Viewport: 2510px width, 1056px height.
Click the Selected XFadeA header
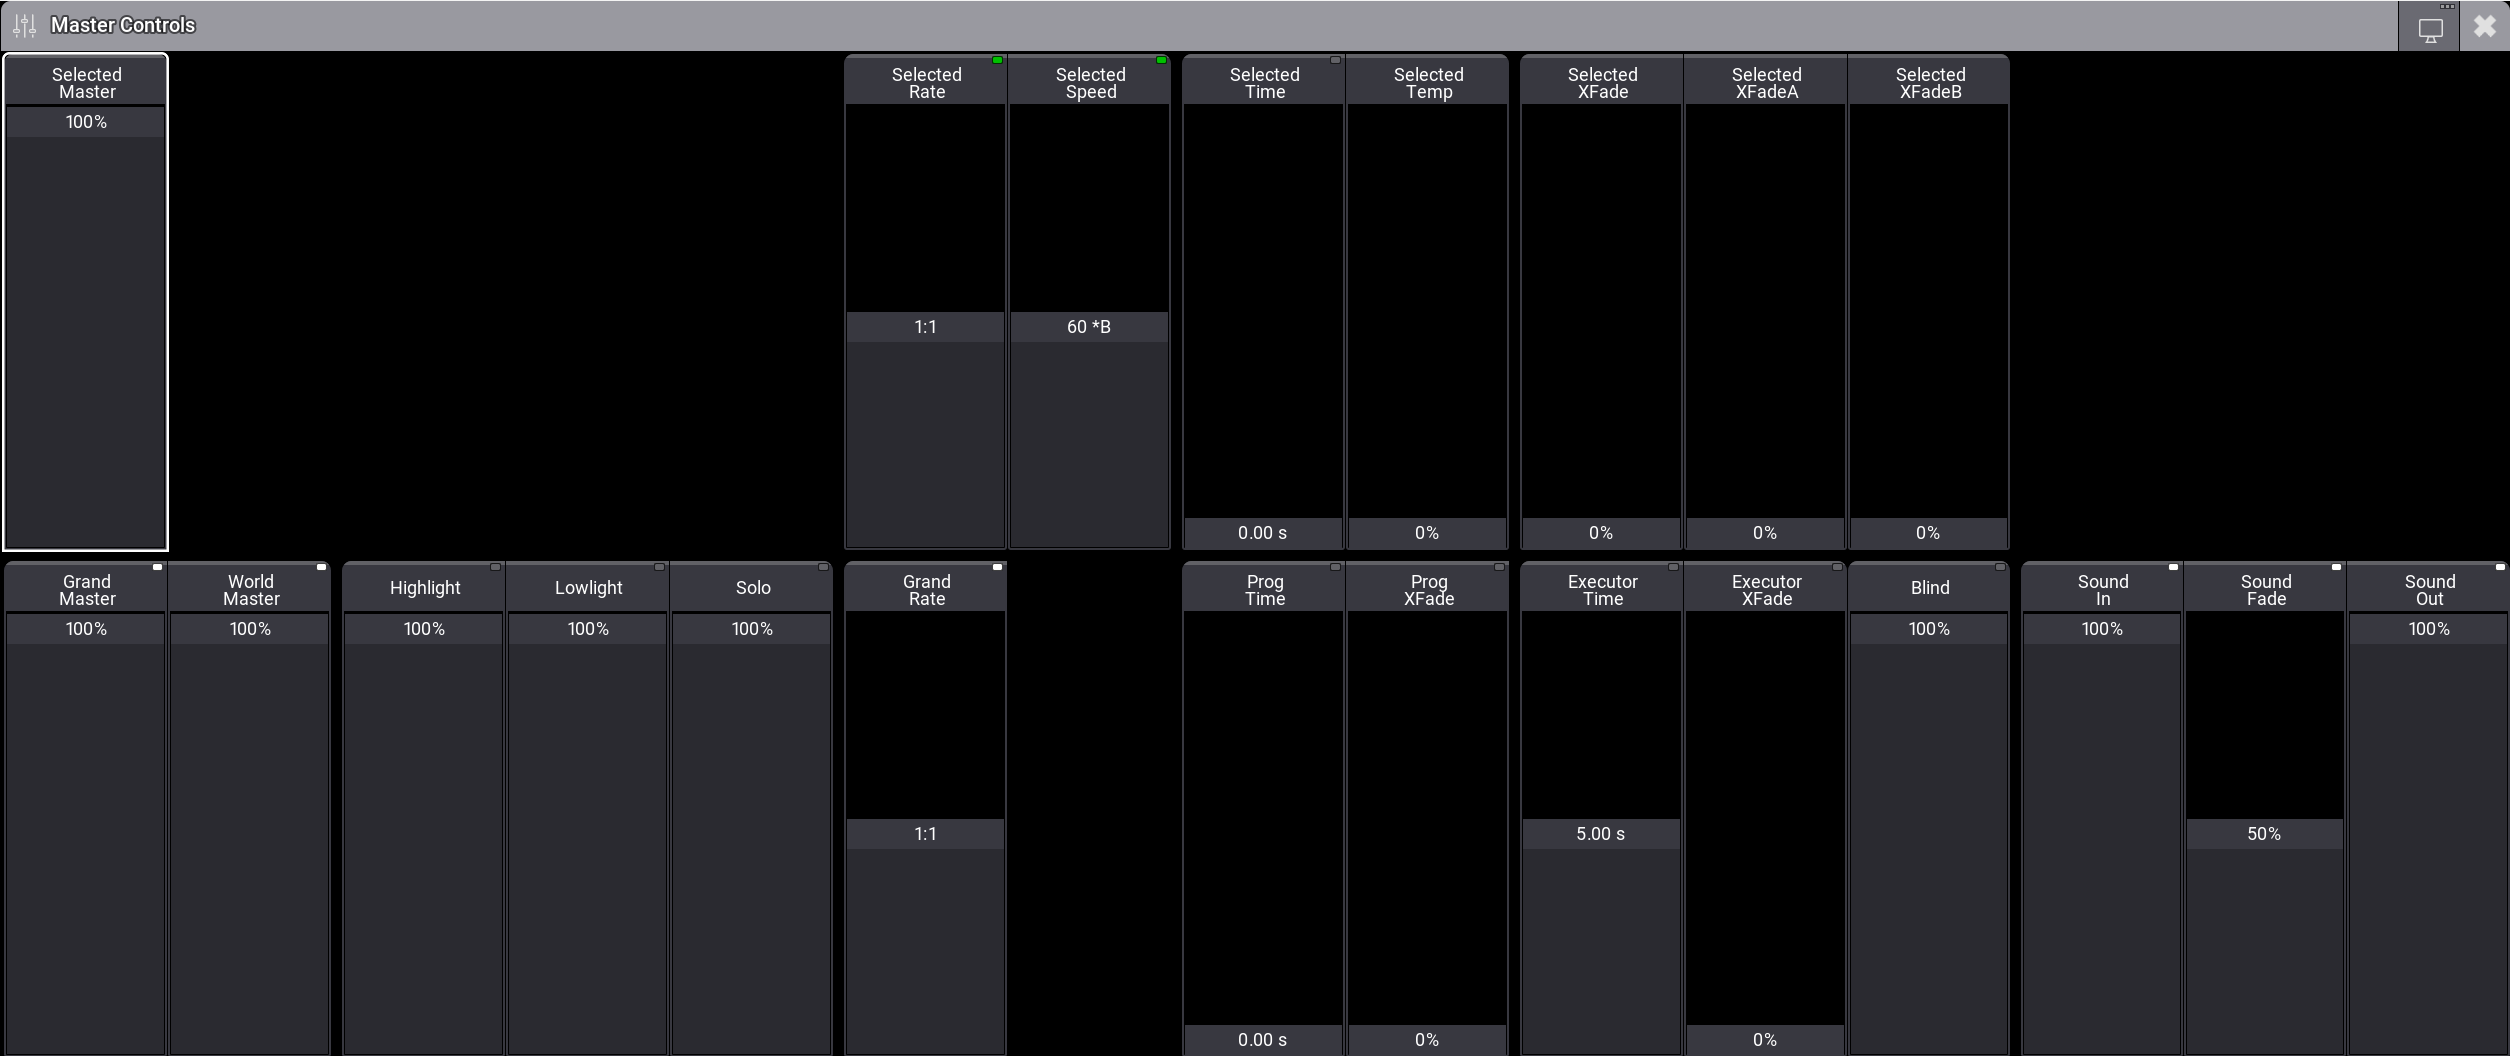[1766, 83]
